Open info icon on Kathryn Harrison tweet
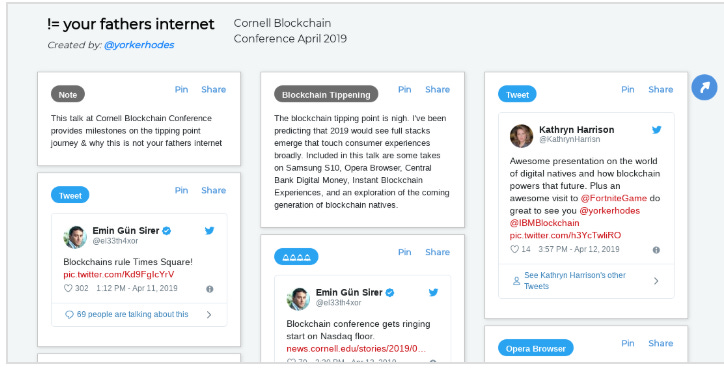724x370 pixels. point(656,250)
